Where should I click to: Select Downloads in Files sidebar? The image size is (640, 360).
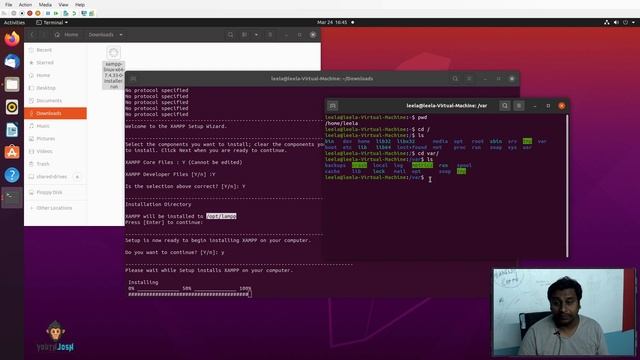point(56,113)
